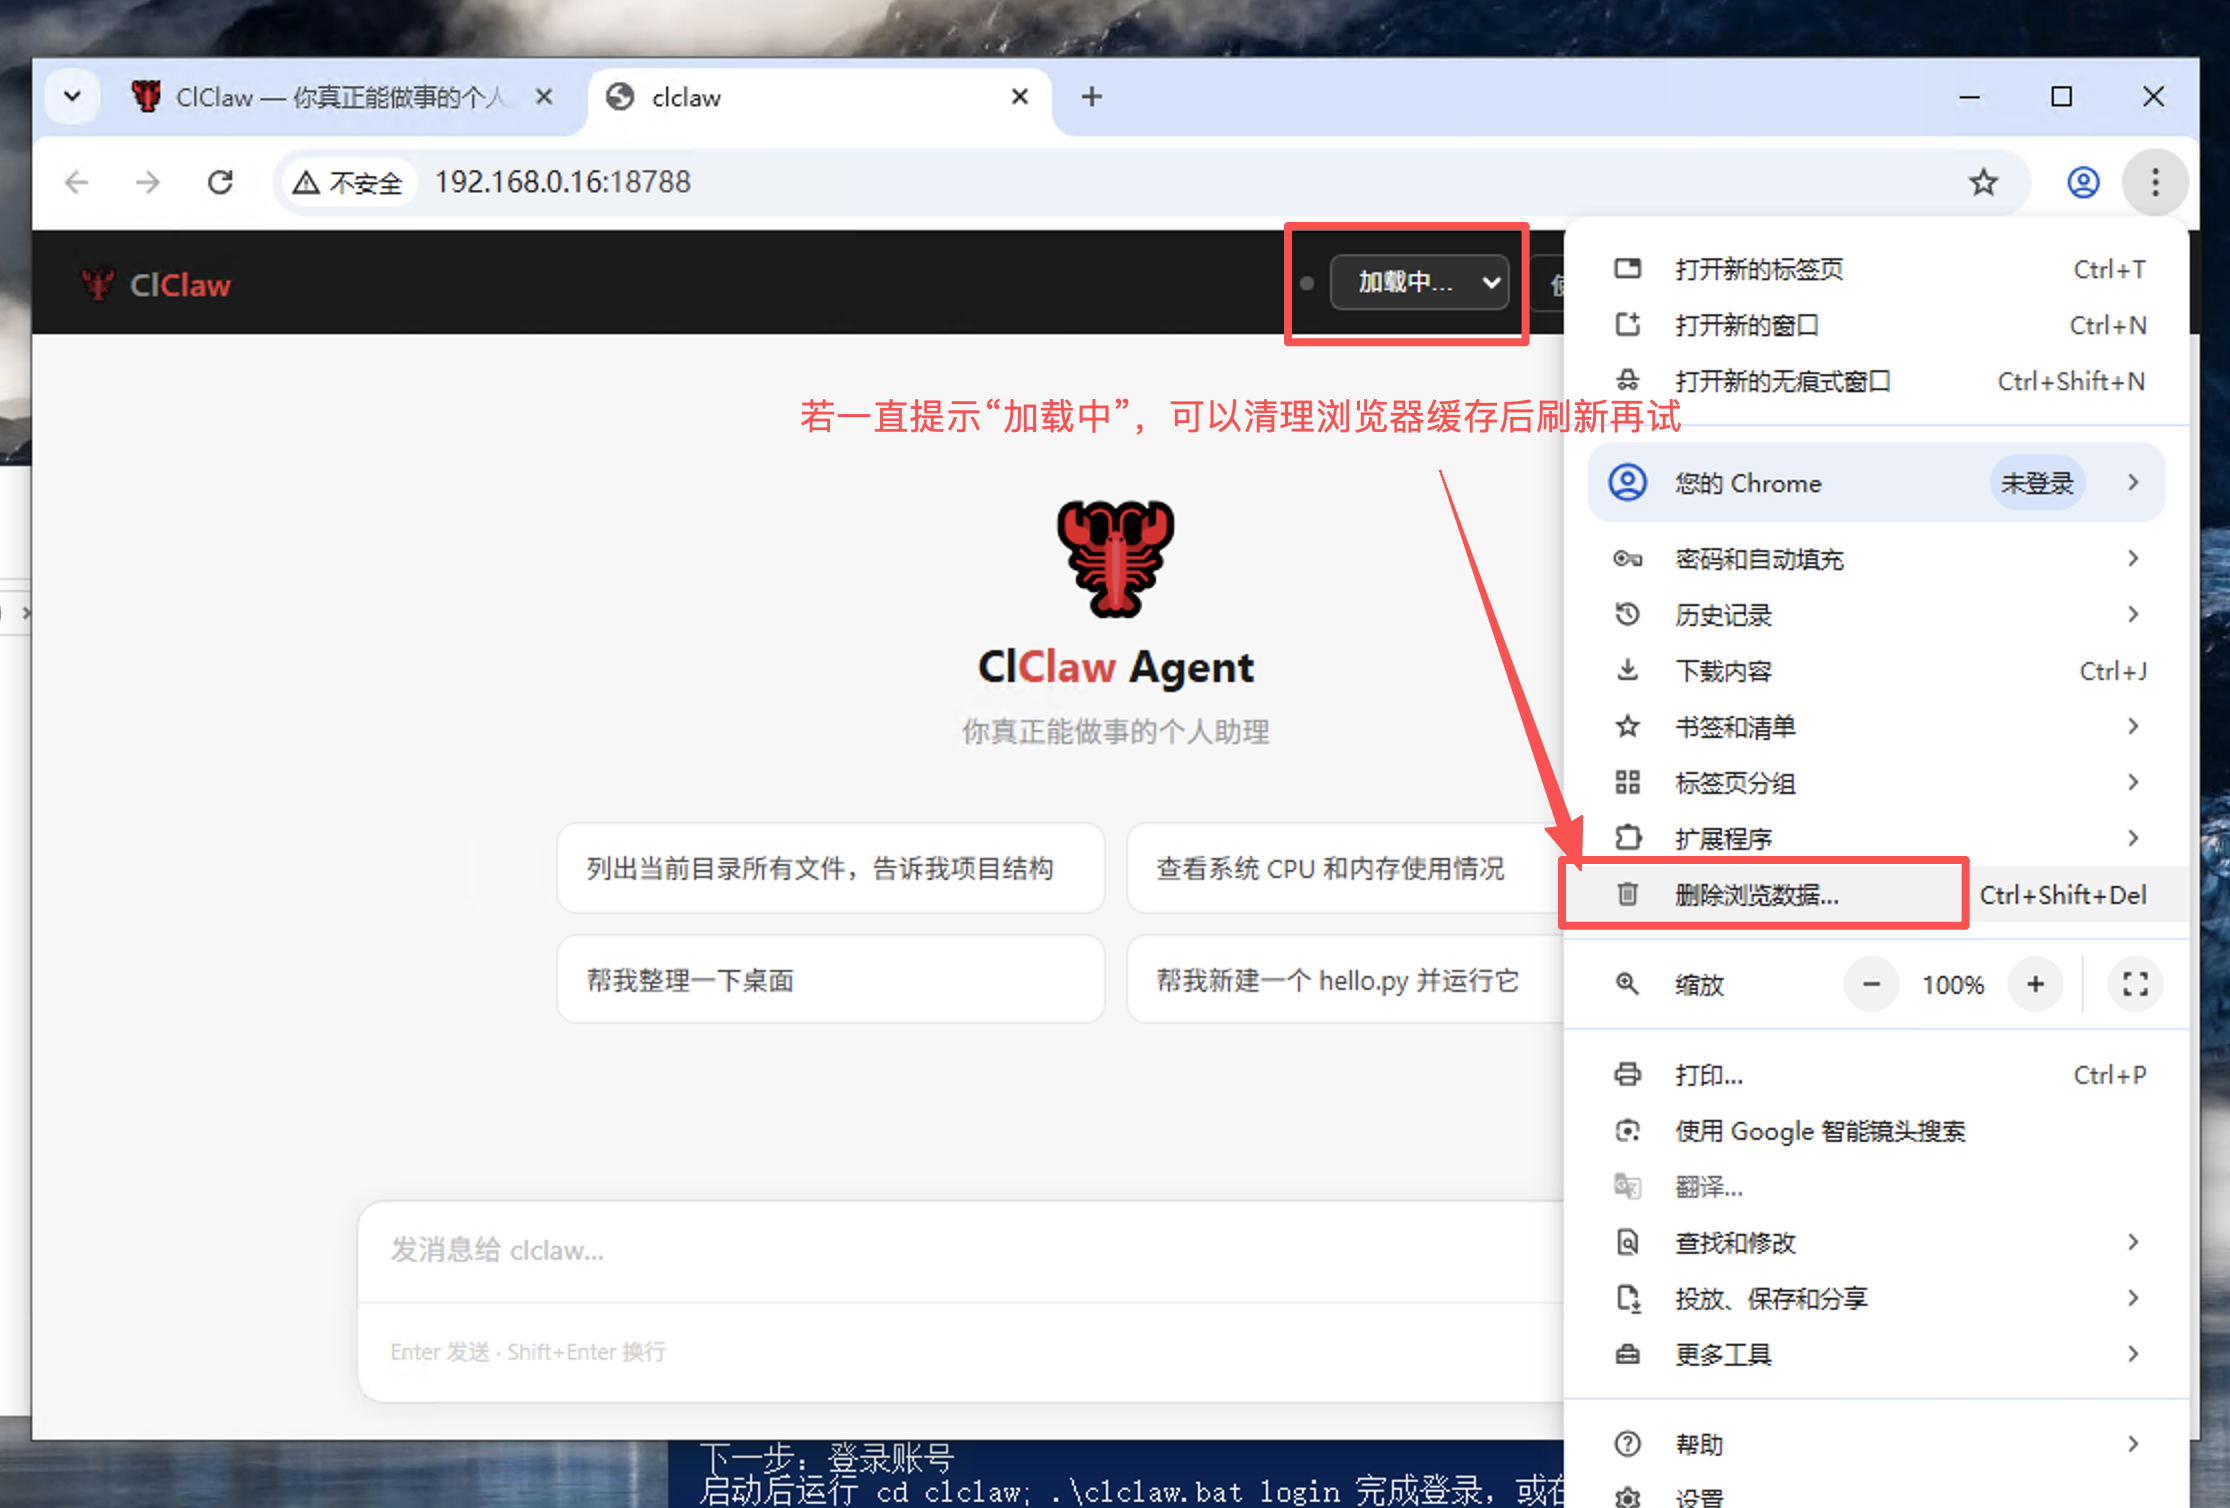The height and width of the screenshot is (1508, 2230).
Task: Open the 加载中 model dropdown
Action: click(x=1418, y=283)
